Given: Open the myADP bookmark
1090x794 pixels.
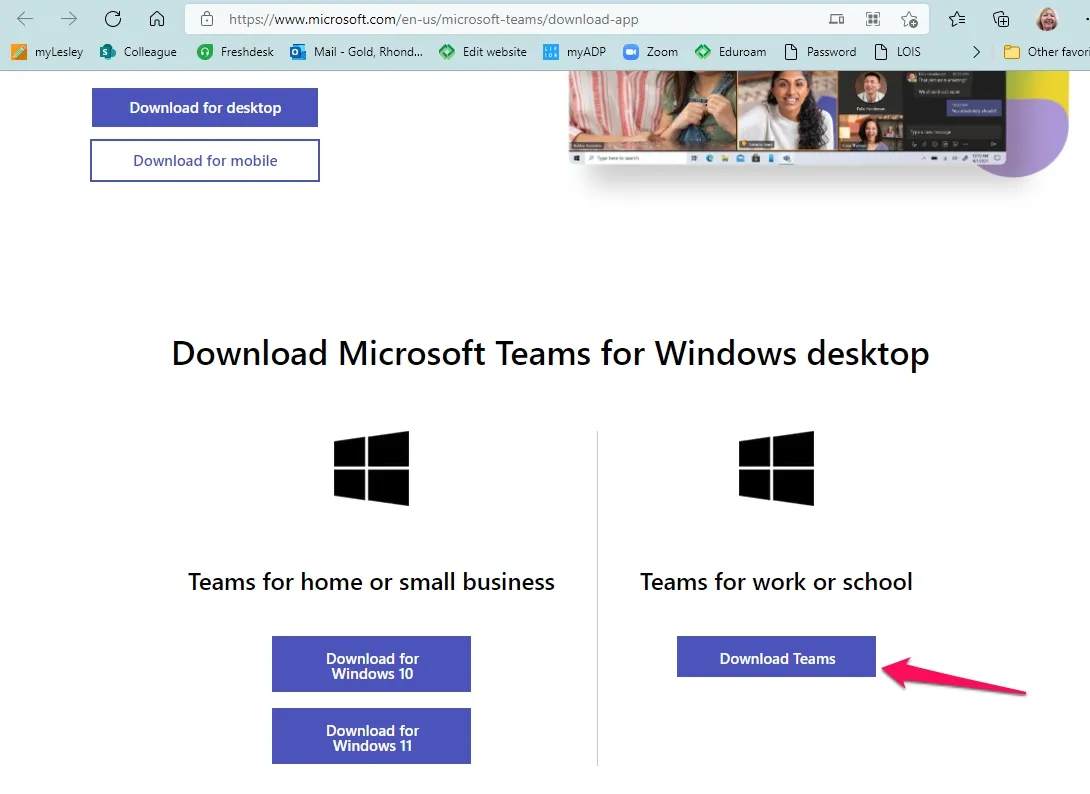Looking at the screenshot, I should point(575,51).
